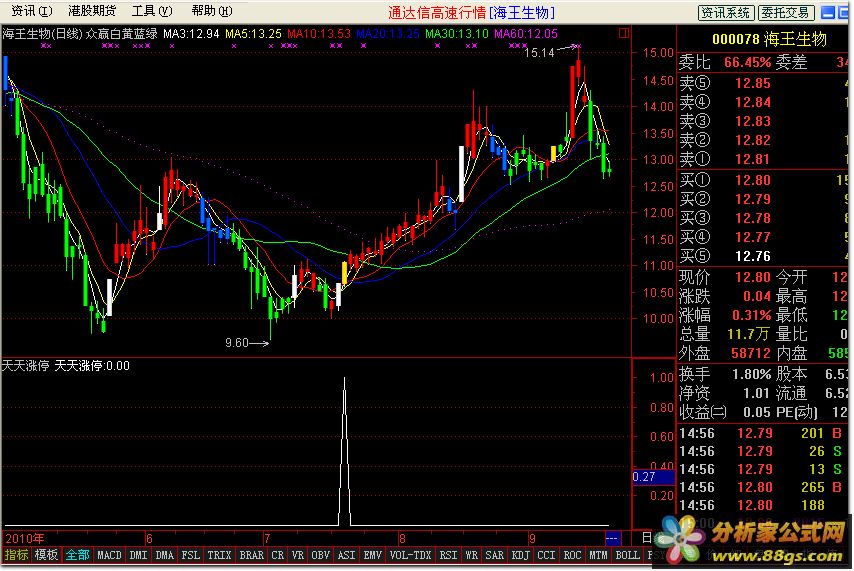Minimize the window with the blue underscore icon
This screenshot has height=571, width=854.
click(828, 13)
